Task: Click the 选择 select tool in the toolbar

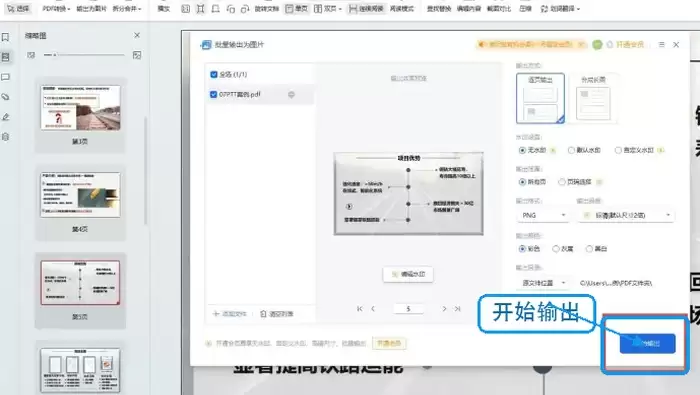Action: coord(18,8)
